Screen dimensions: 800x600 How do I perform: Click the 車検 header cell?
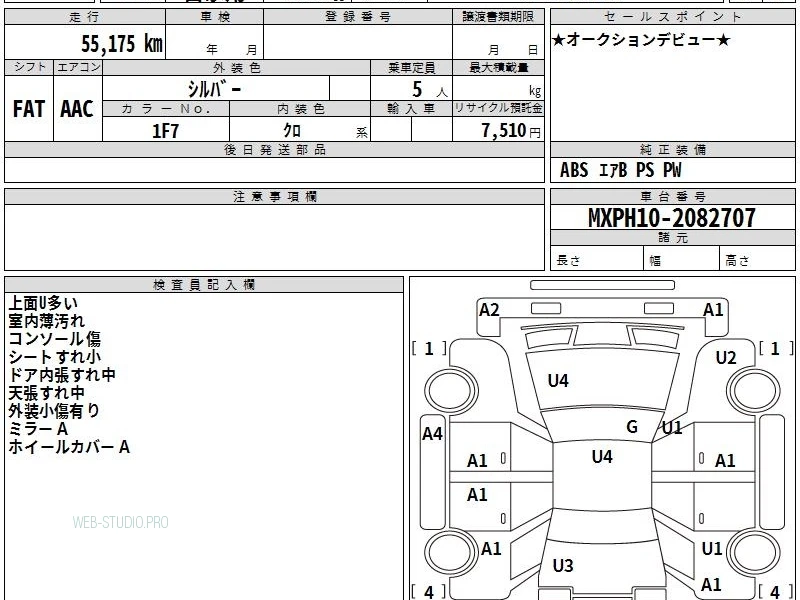pyautogui.click(x=215, y=17)
